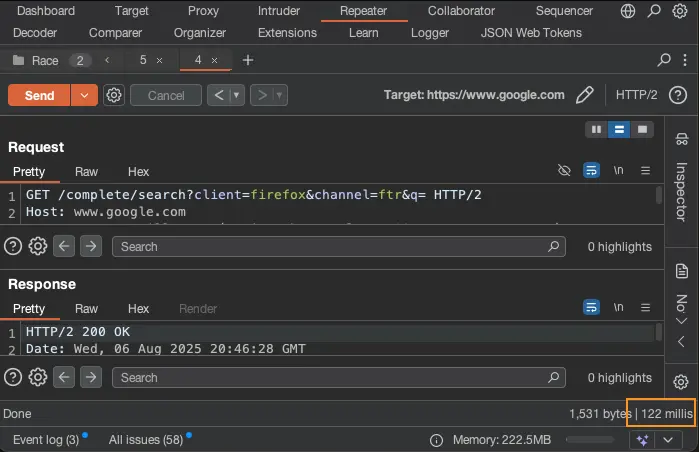Image resolution: width=699 pixels, height=452 pixels.
Task: Add a new Repeater tab with plus
Action: [x=248, y=60]
